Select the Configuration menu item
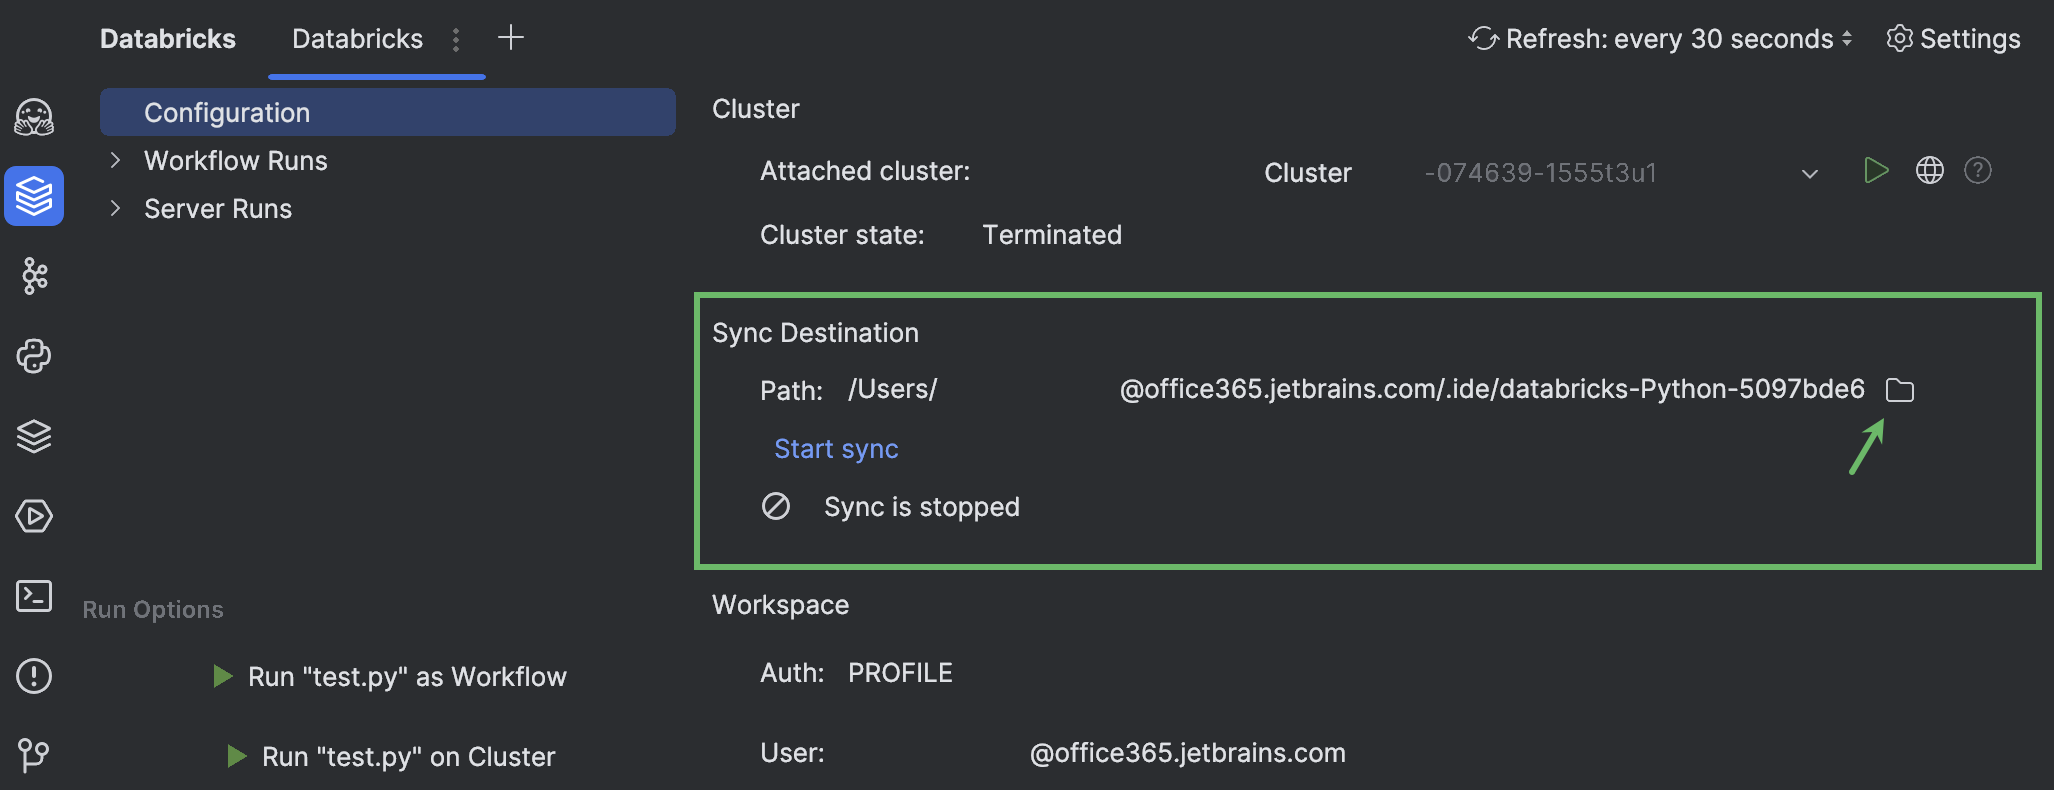2054x790 pixels. [227, 112]
